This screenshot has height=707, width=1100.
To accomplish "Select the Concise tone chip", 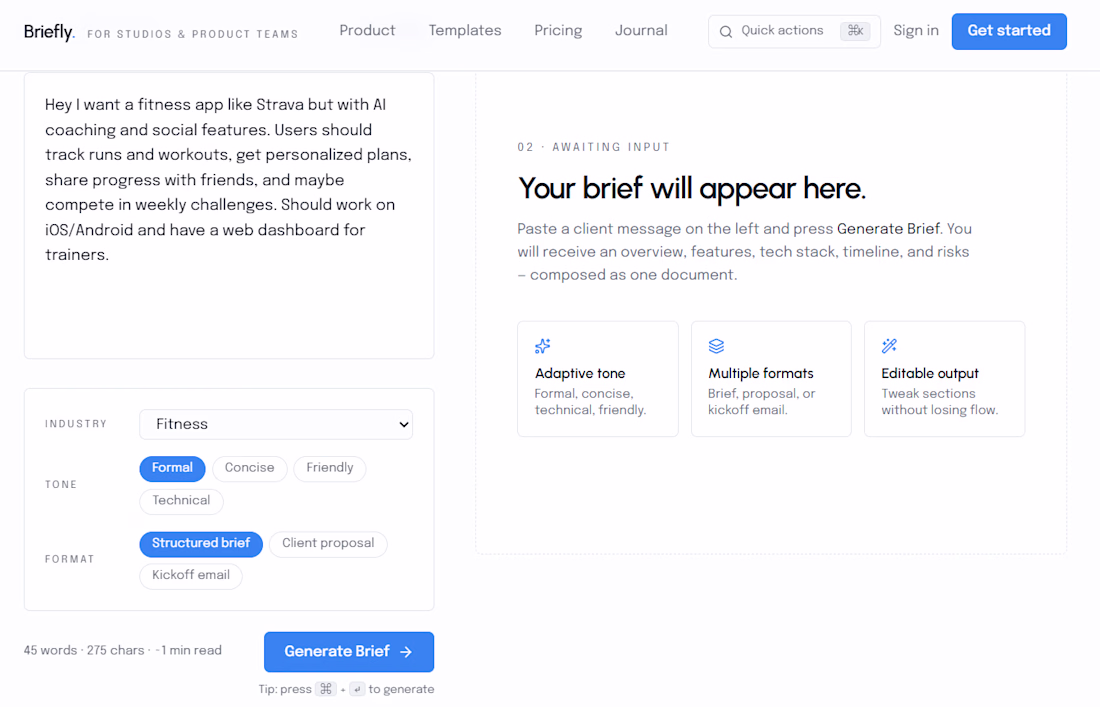I will (x=250, y=469).
